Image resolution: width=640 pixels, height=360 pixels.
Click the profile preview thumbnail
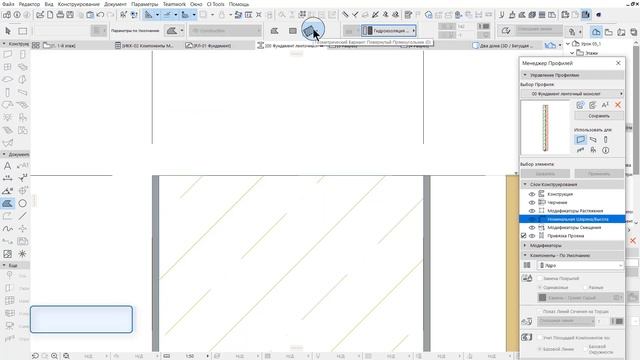(545, 128)
